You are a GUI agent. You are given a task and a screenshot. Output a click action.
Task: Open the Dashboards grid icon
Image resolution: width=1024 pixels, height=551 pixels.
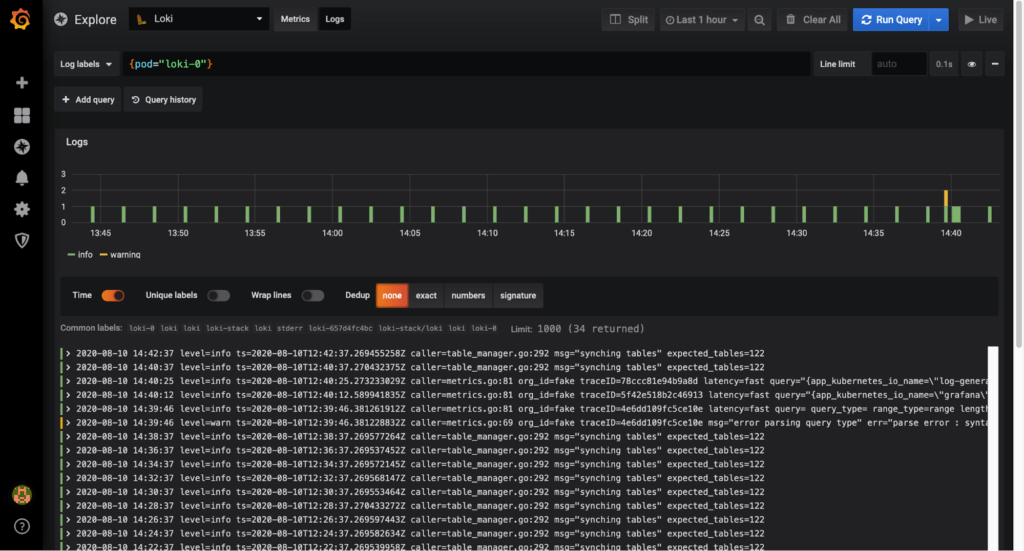(21, 115)
